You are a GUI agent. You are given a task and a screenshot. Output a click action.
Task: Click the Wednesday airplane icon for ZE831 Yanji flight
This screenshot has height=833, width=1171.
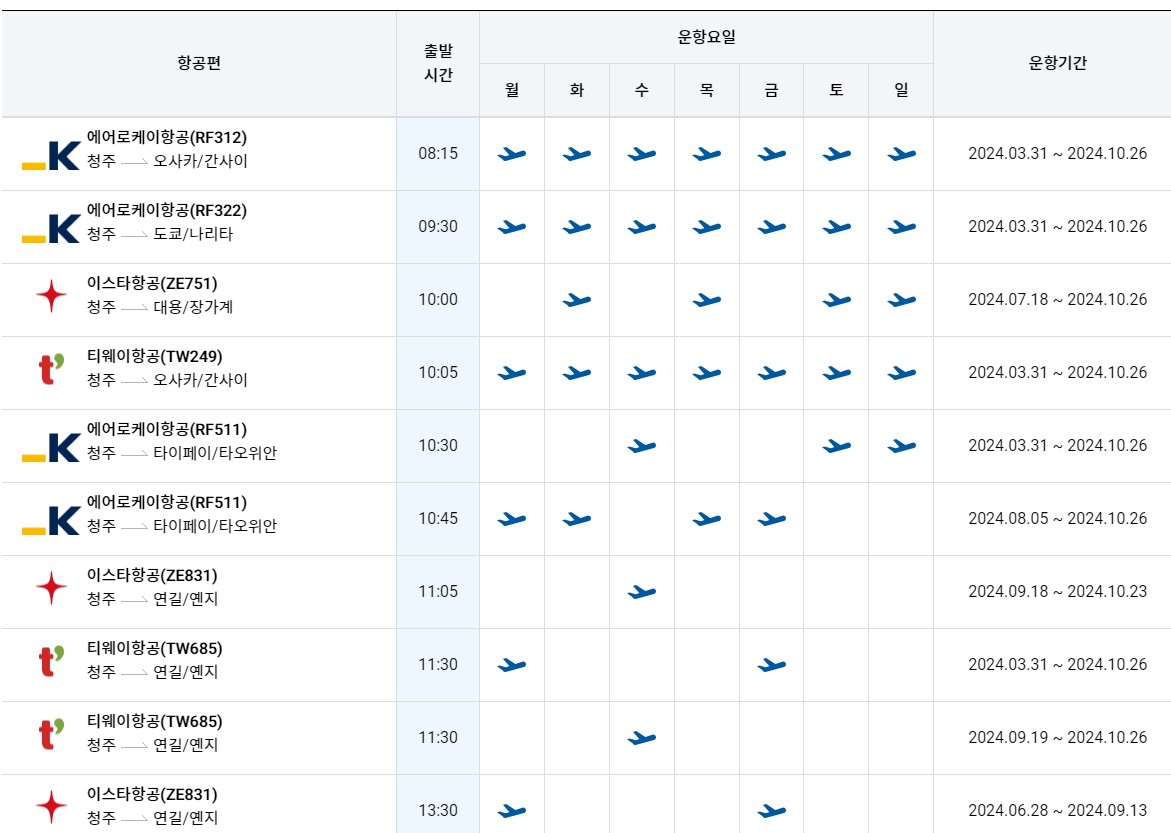(641, 591)
